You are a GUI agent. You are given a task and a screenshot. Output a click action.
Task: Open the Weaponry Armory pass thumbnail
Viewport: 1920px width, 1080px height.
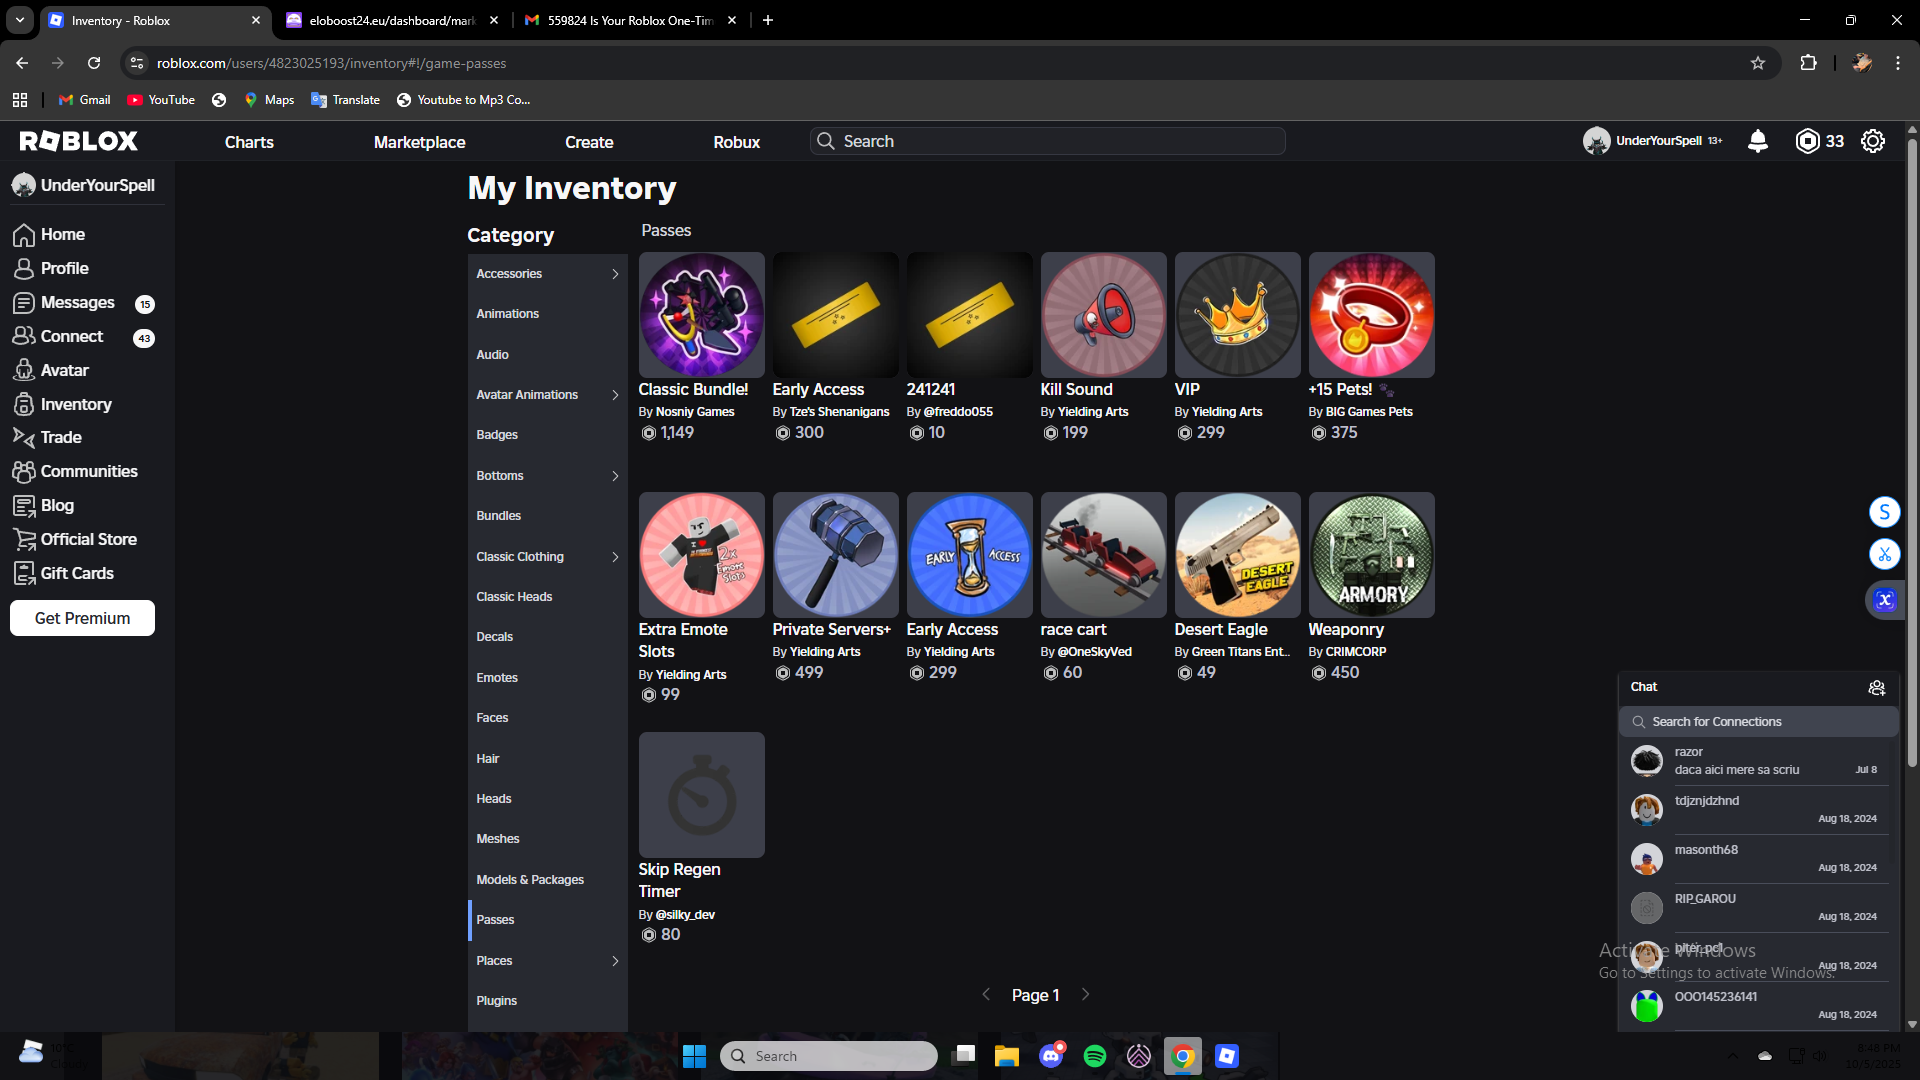(1371, 555)
